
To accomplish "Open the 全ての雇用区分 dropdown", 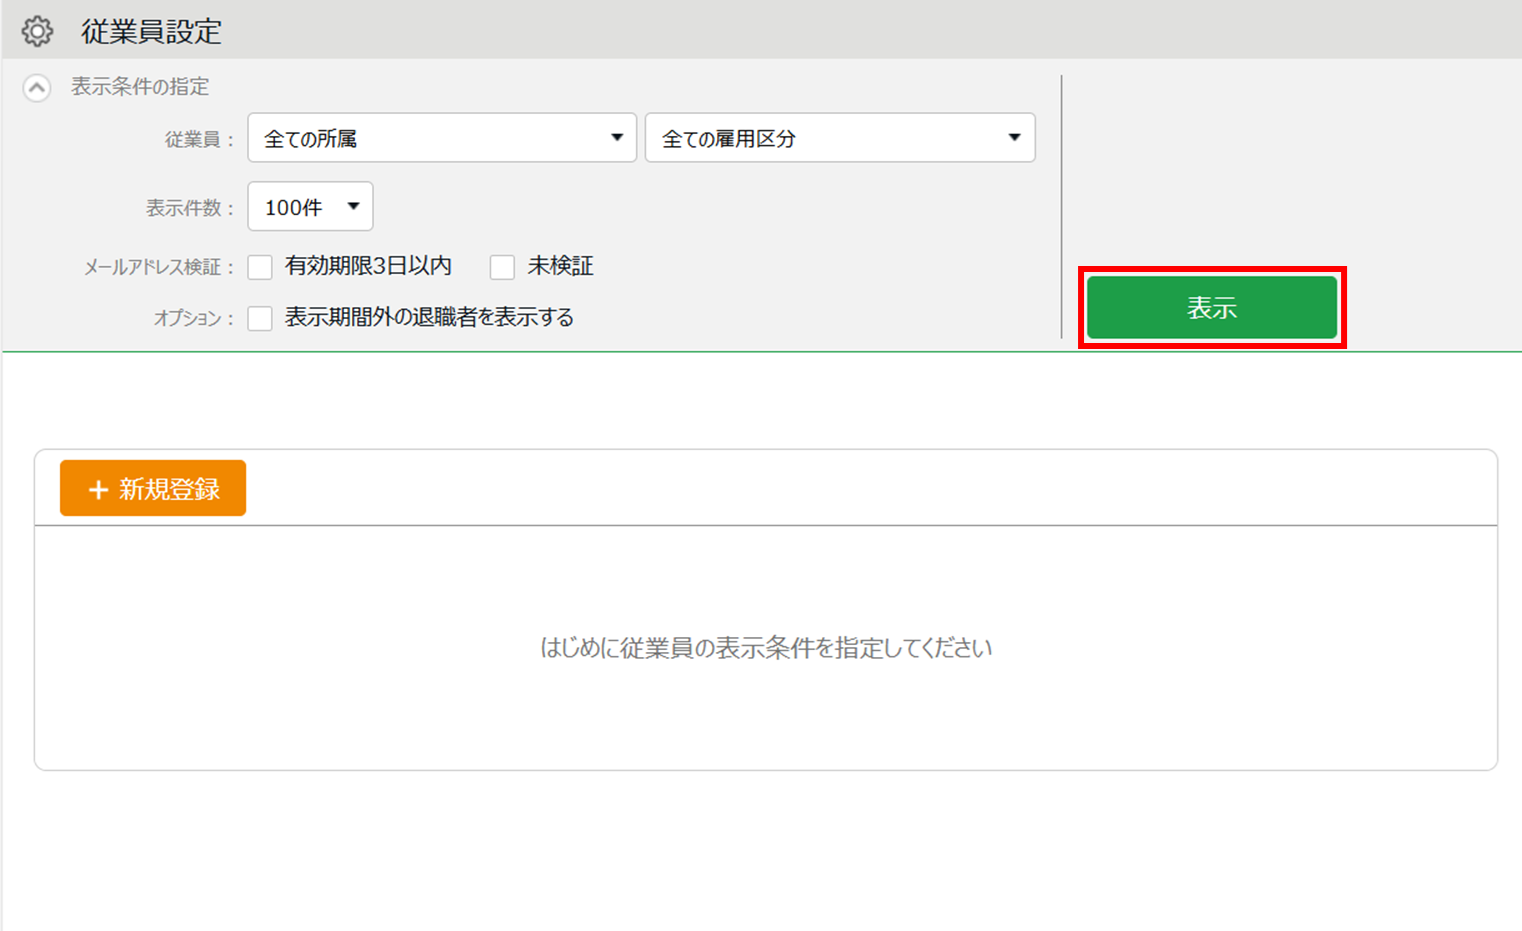I will point(840,138).
